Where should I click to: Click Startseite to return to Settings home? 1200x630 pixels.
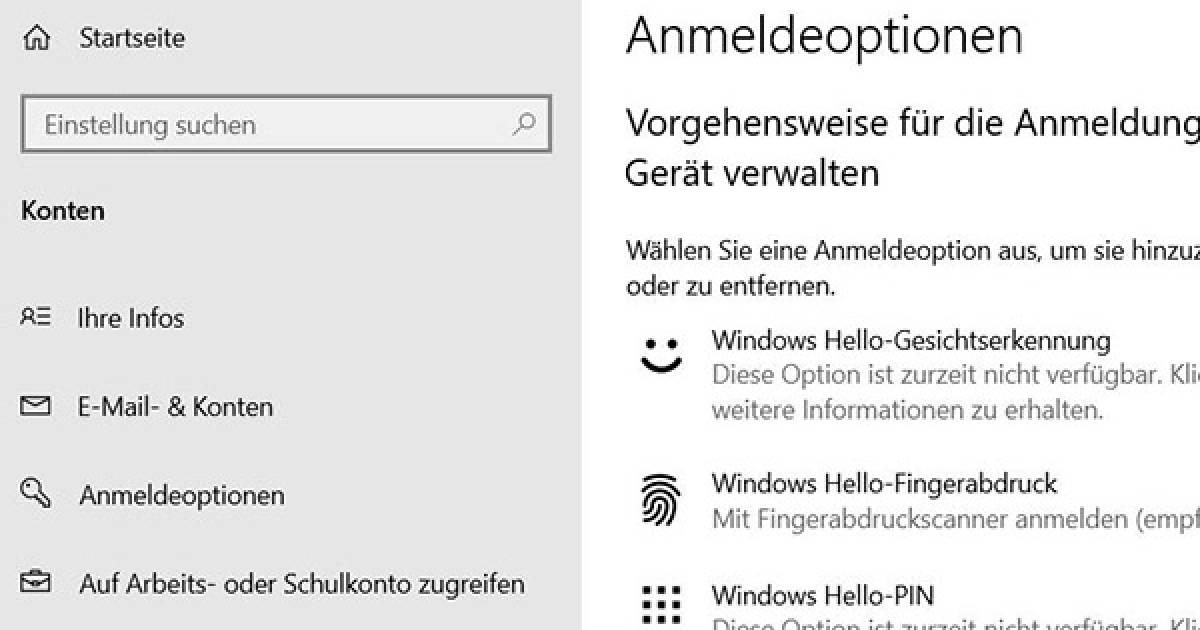tap(131, 37)
